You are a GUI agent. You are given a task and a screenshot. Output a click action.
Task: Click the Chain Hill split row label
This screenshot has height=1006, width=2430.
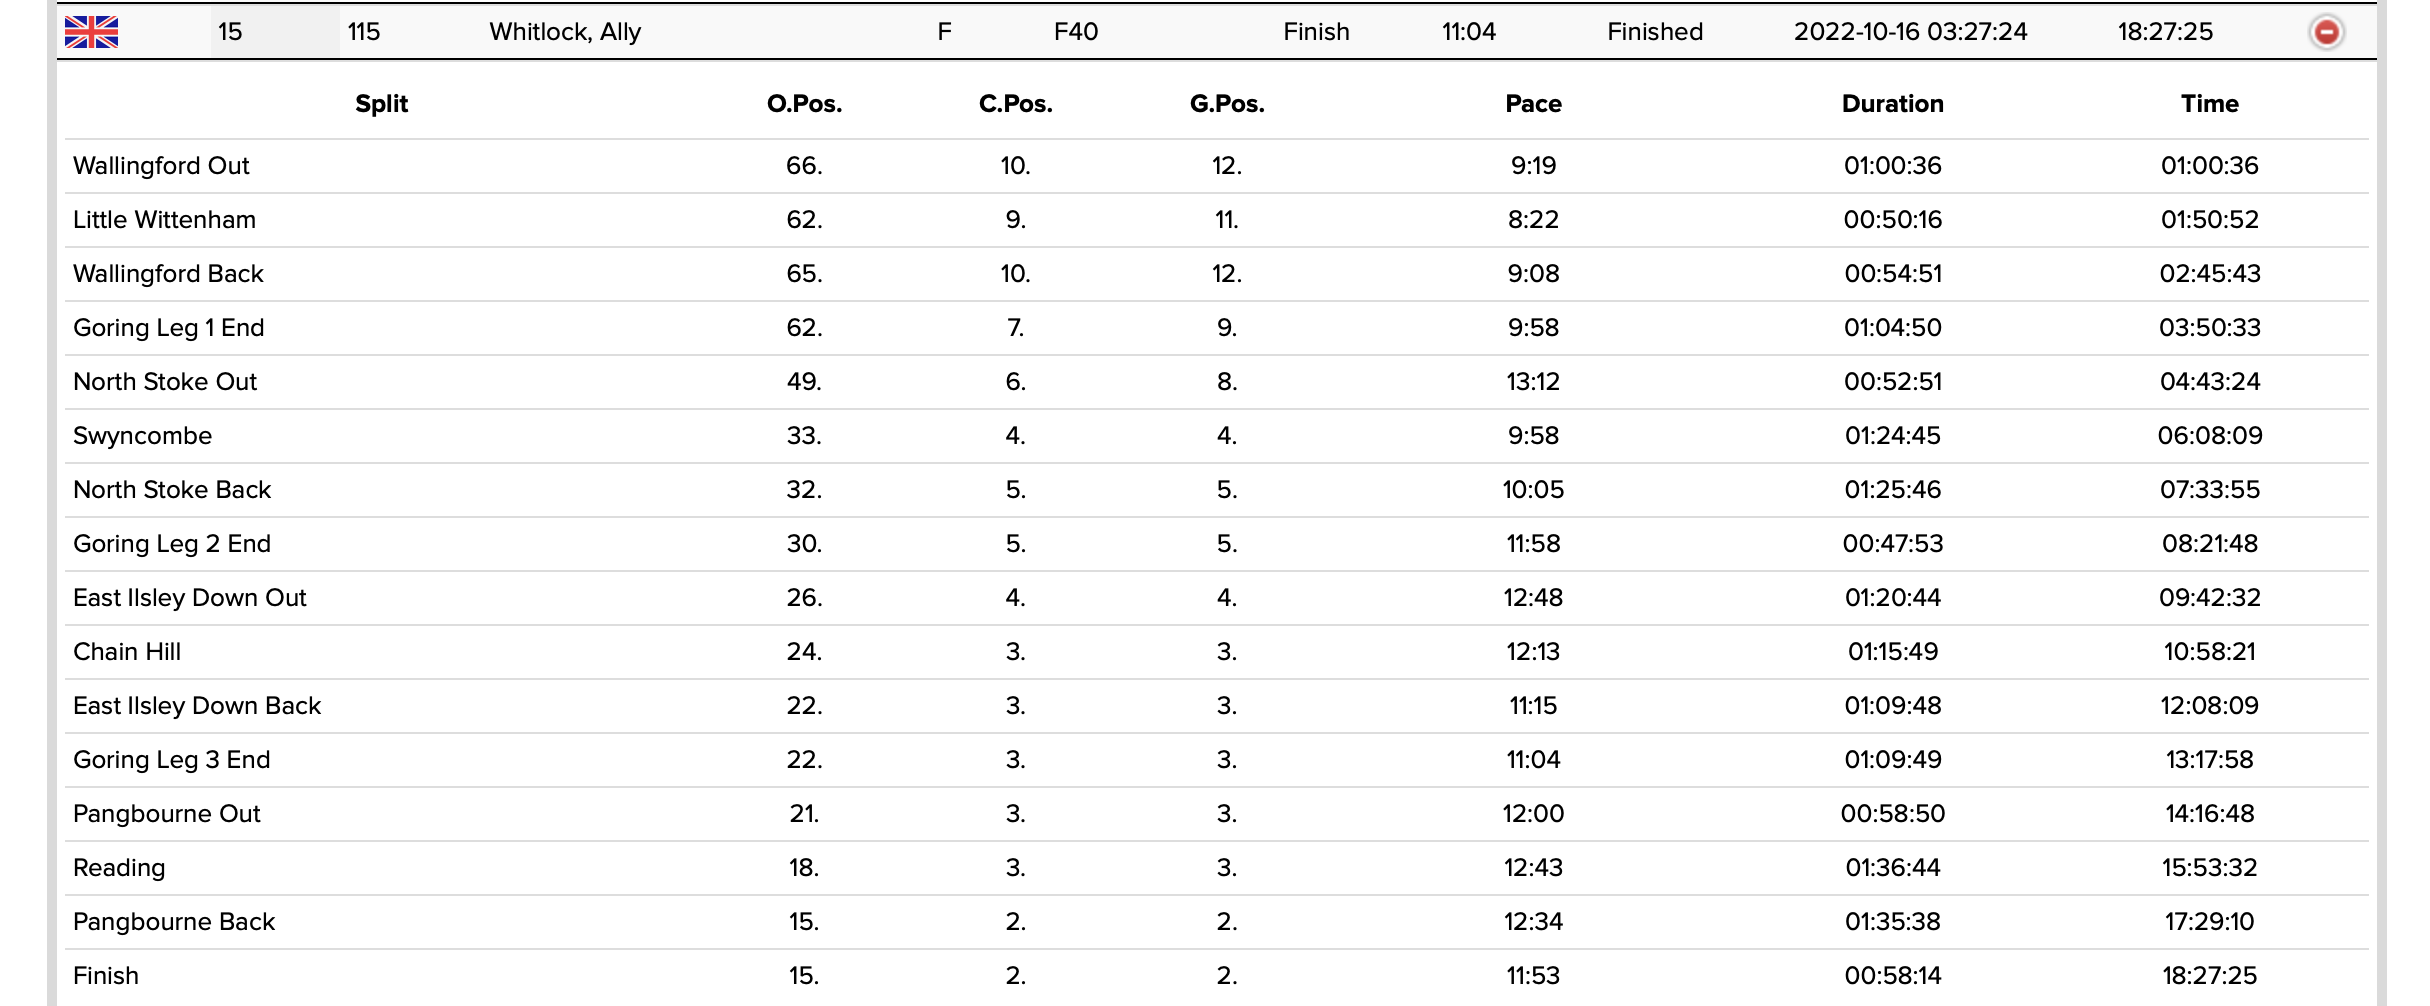(x=127, y=652)
